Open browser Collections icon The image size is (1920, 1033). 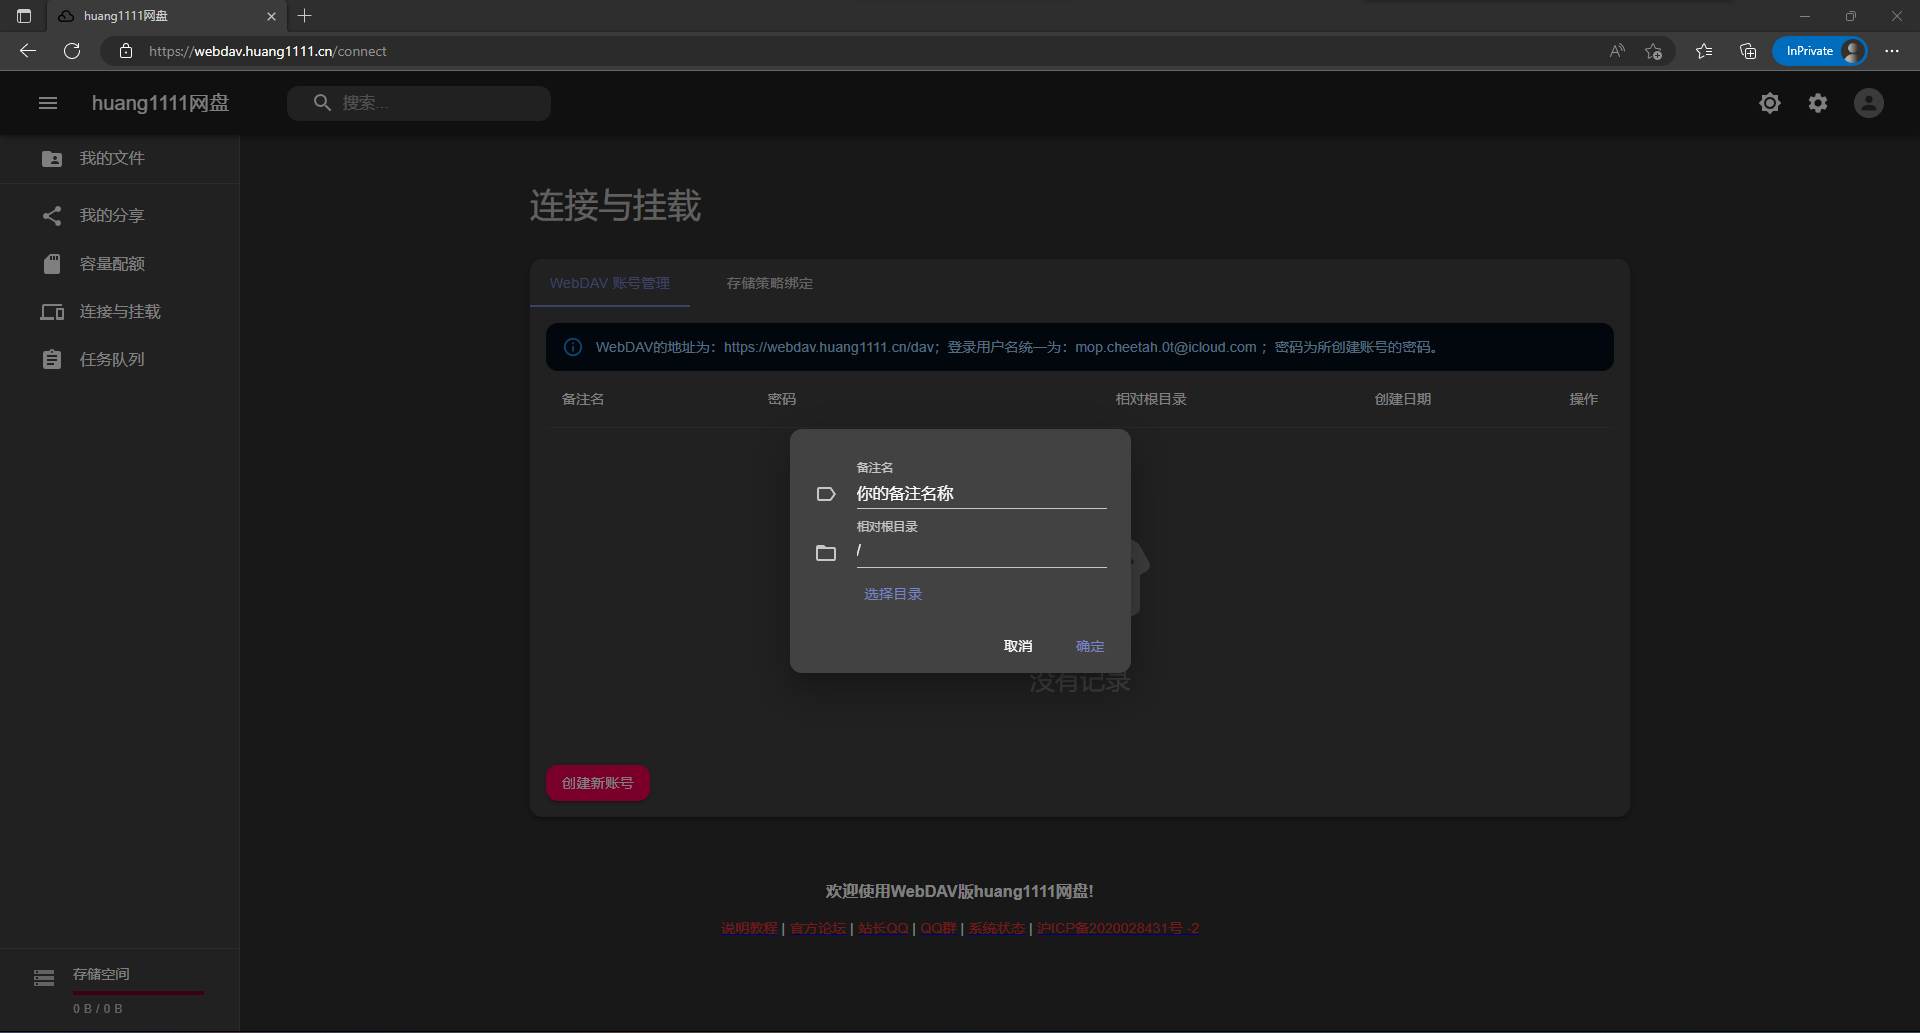pyautogui.click(x=1747, y=51)
